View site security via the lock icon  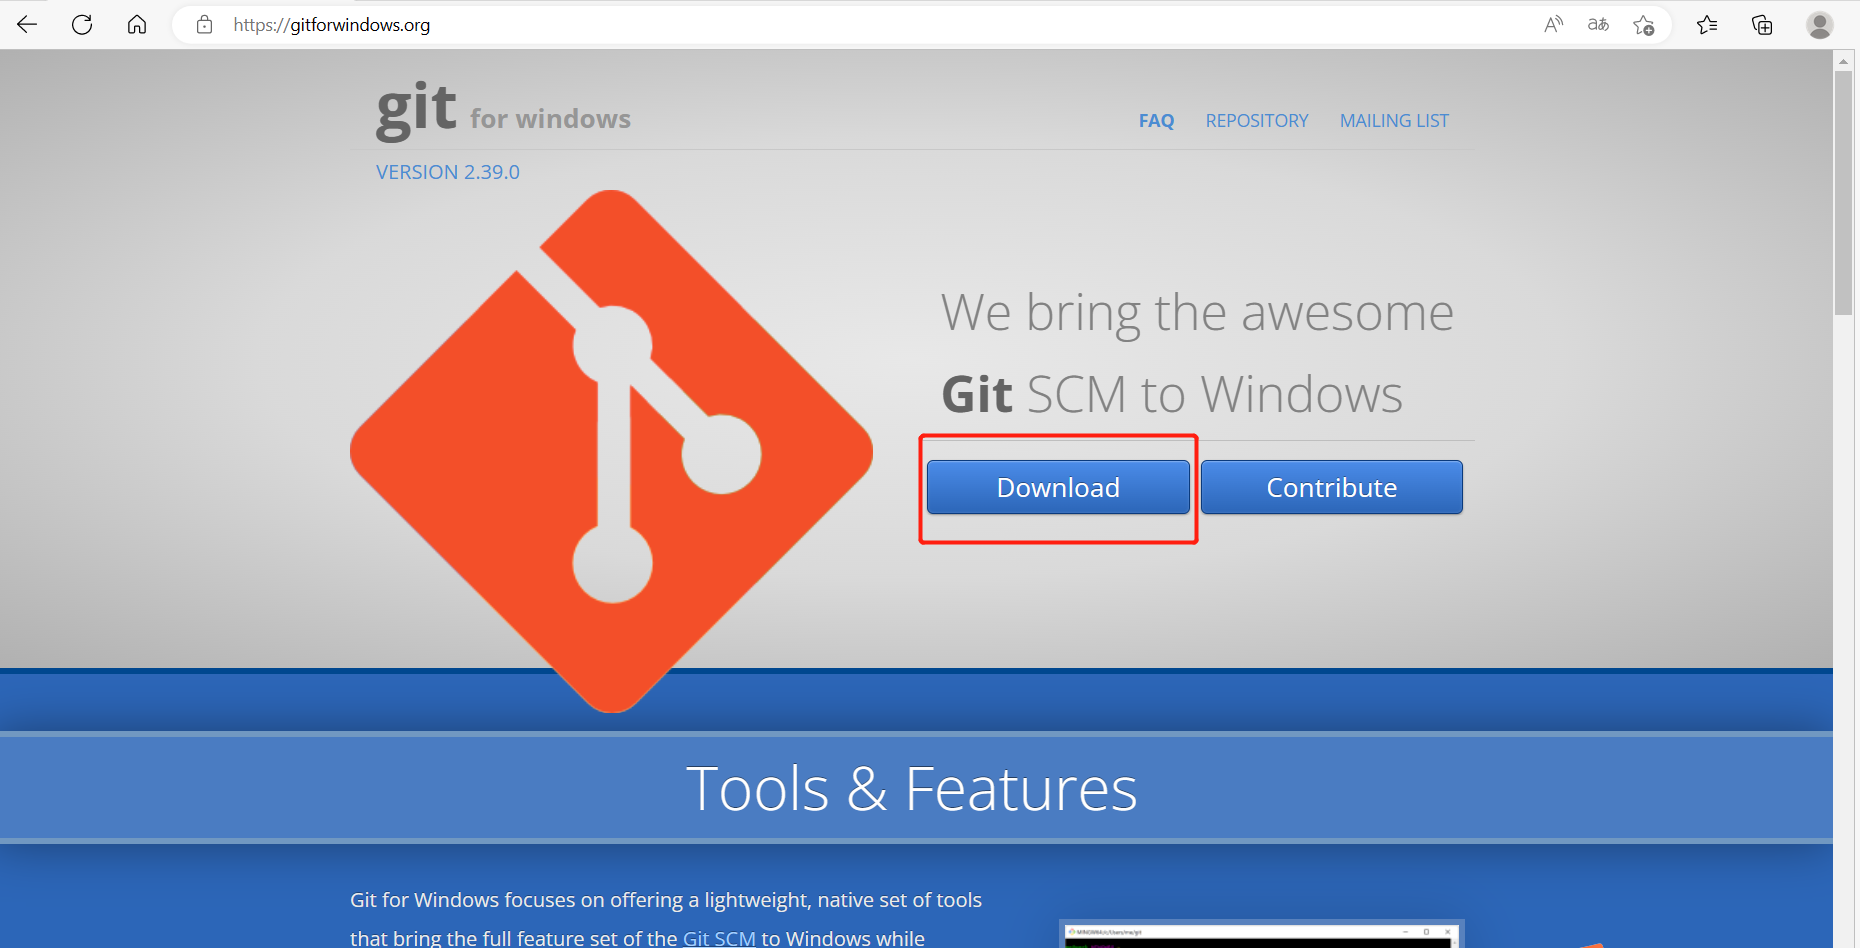pyautogui.click(x=204, y=24)
